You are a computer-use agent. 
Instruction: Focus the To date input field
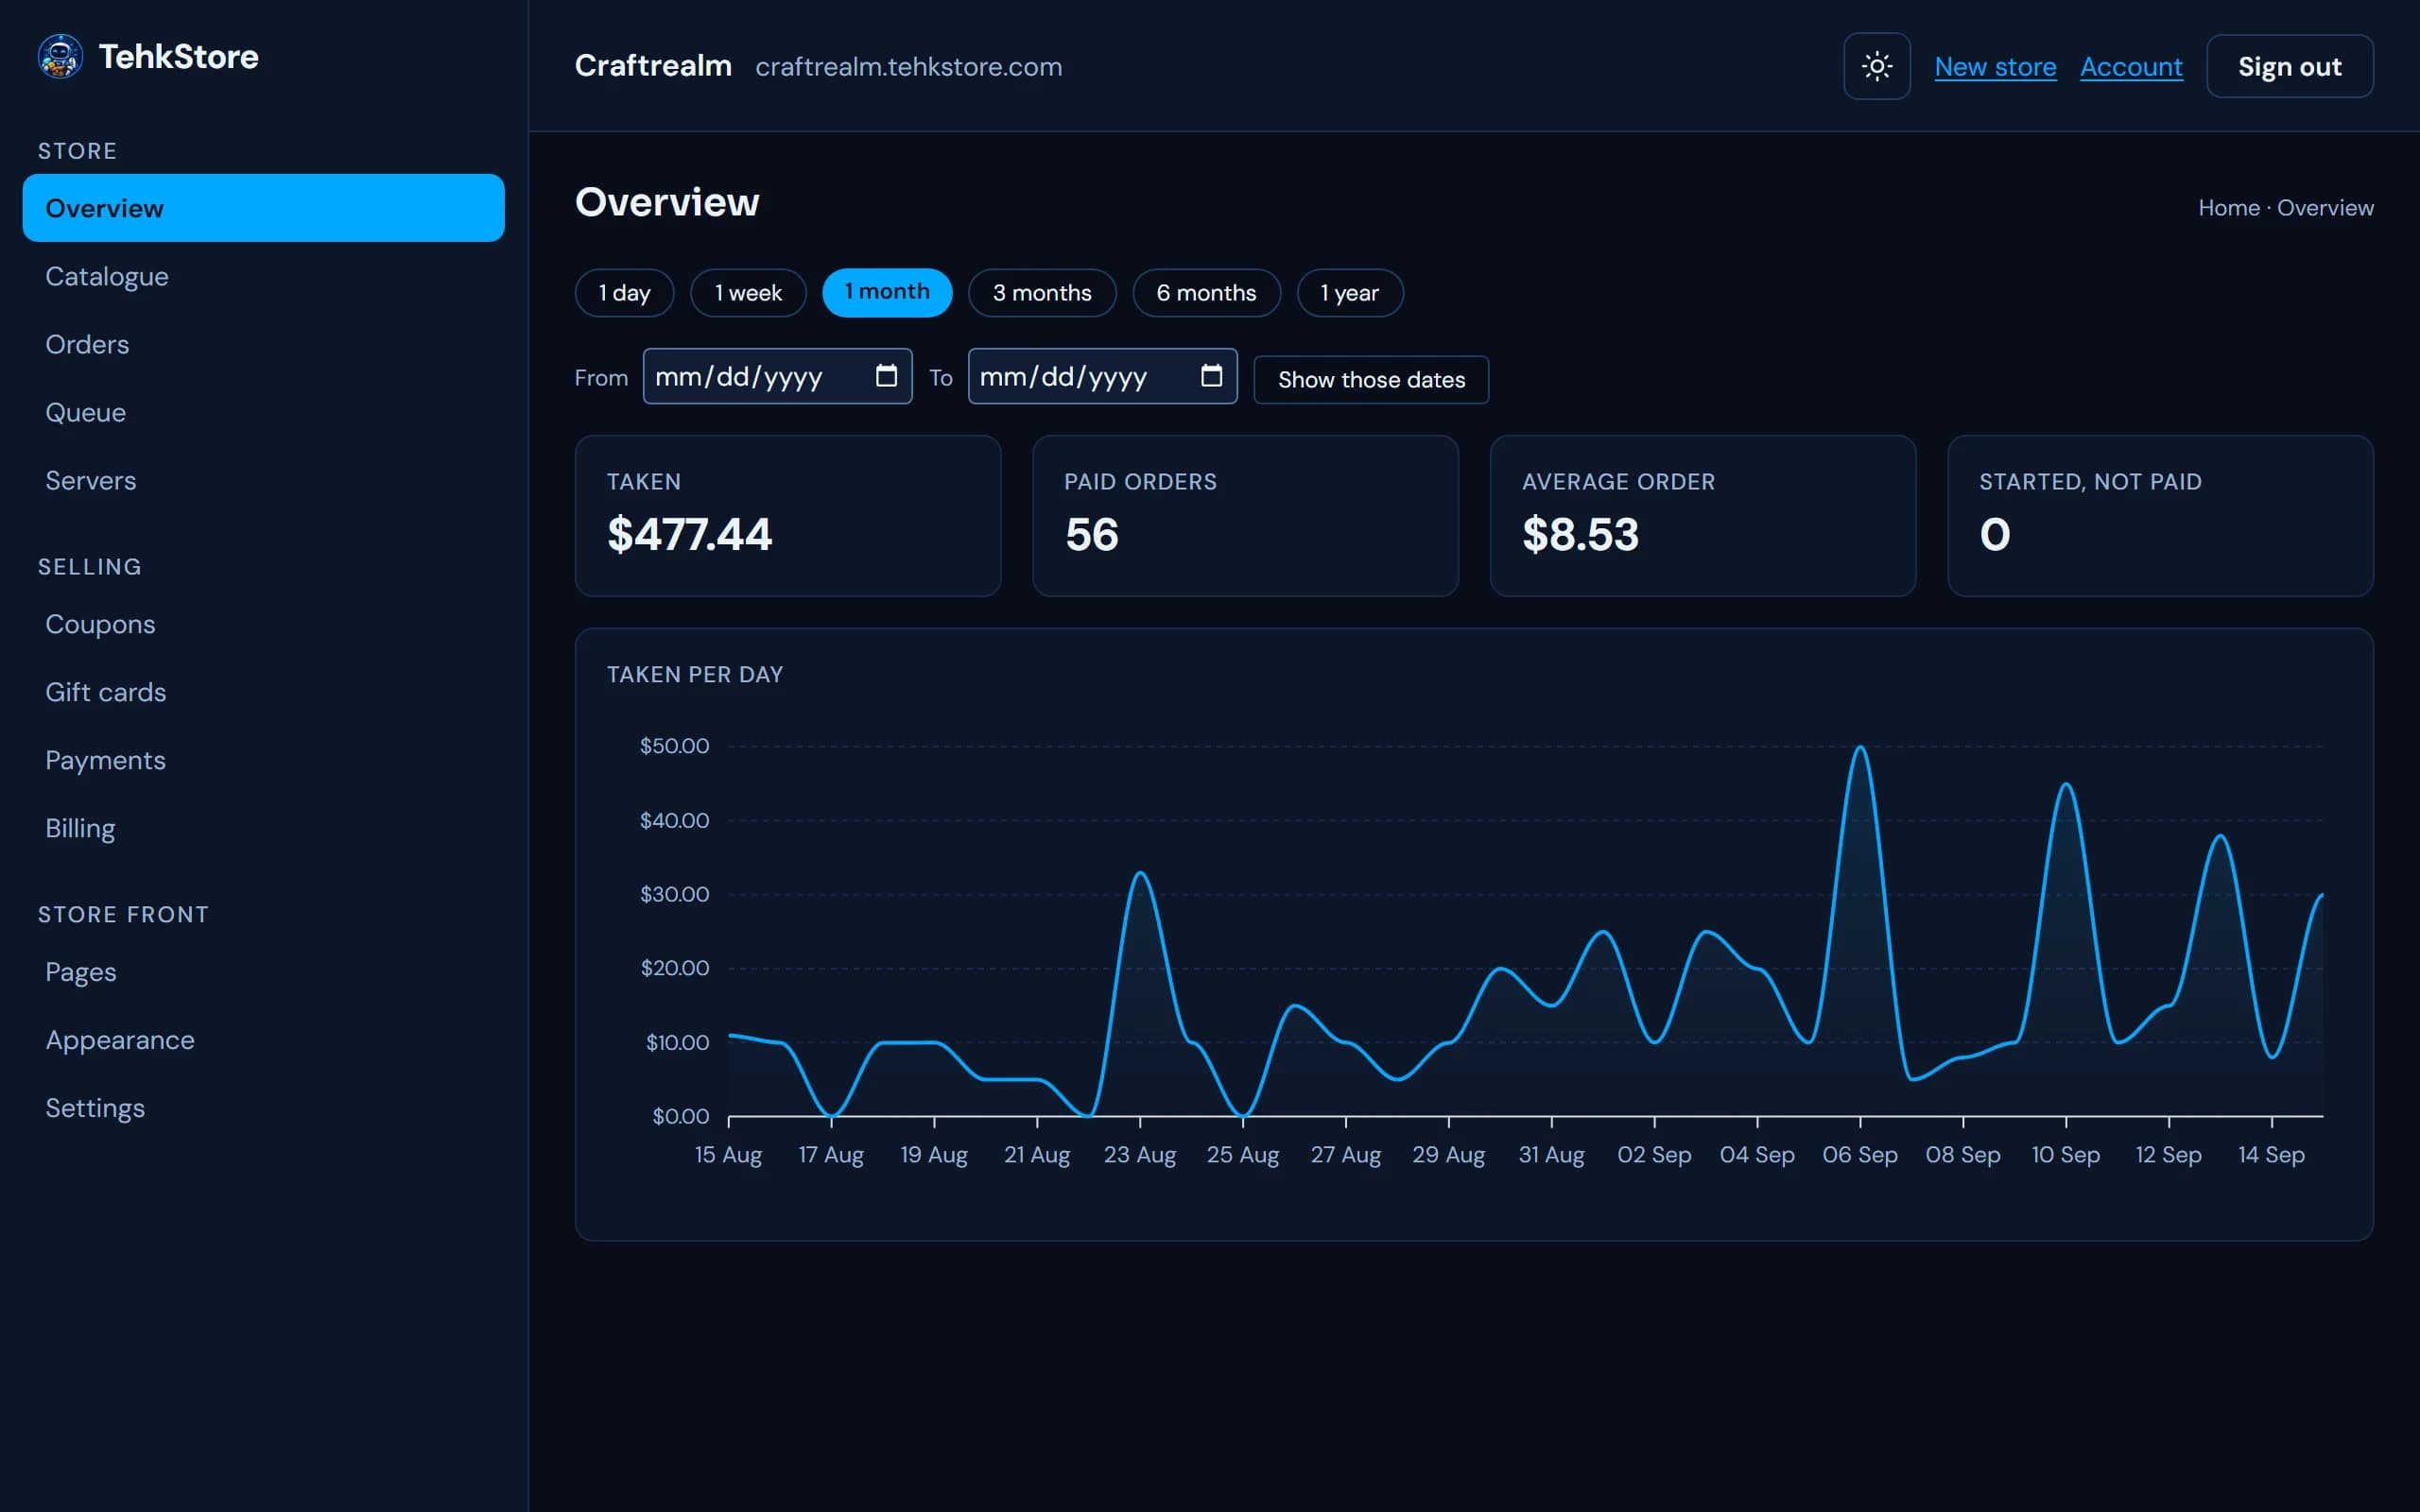point(1102,376)
